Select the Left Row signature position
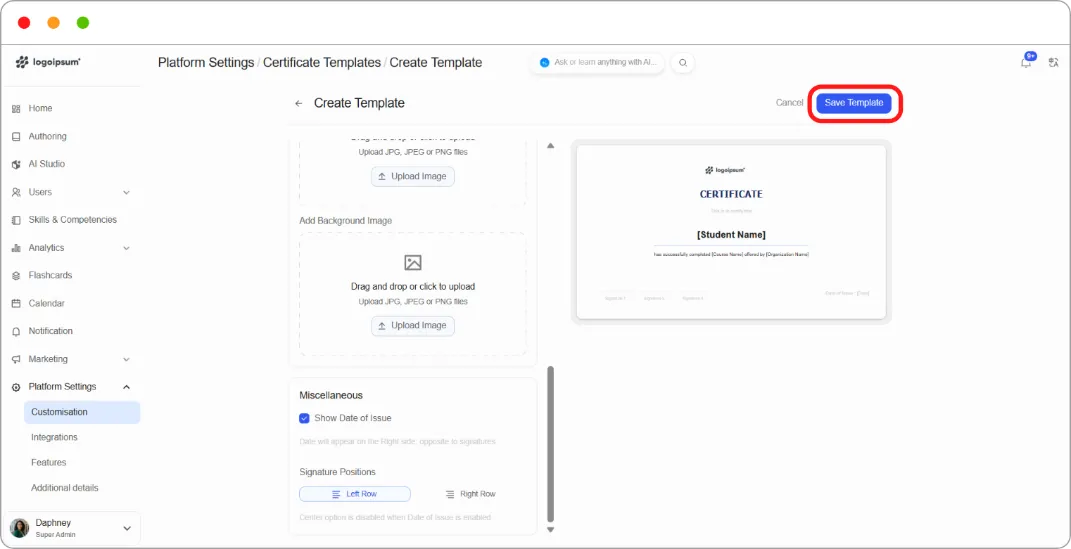The width and height of the screenshot is (1071, 549). [355, 494]
